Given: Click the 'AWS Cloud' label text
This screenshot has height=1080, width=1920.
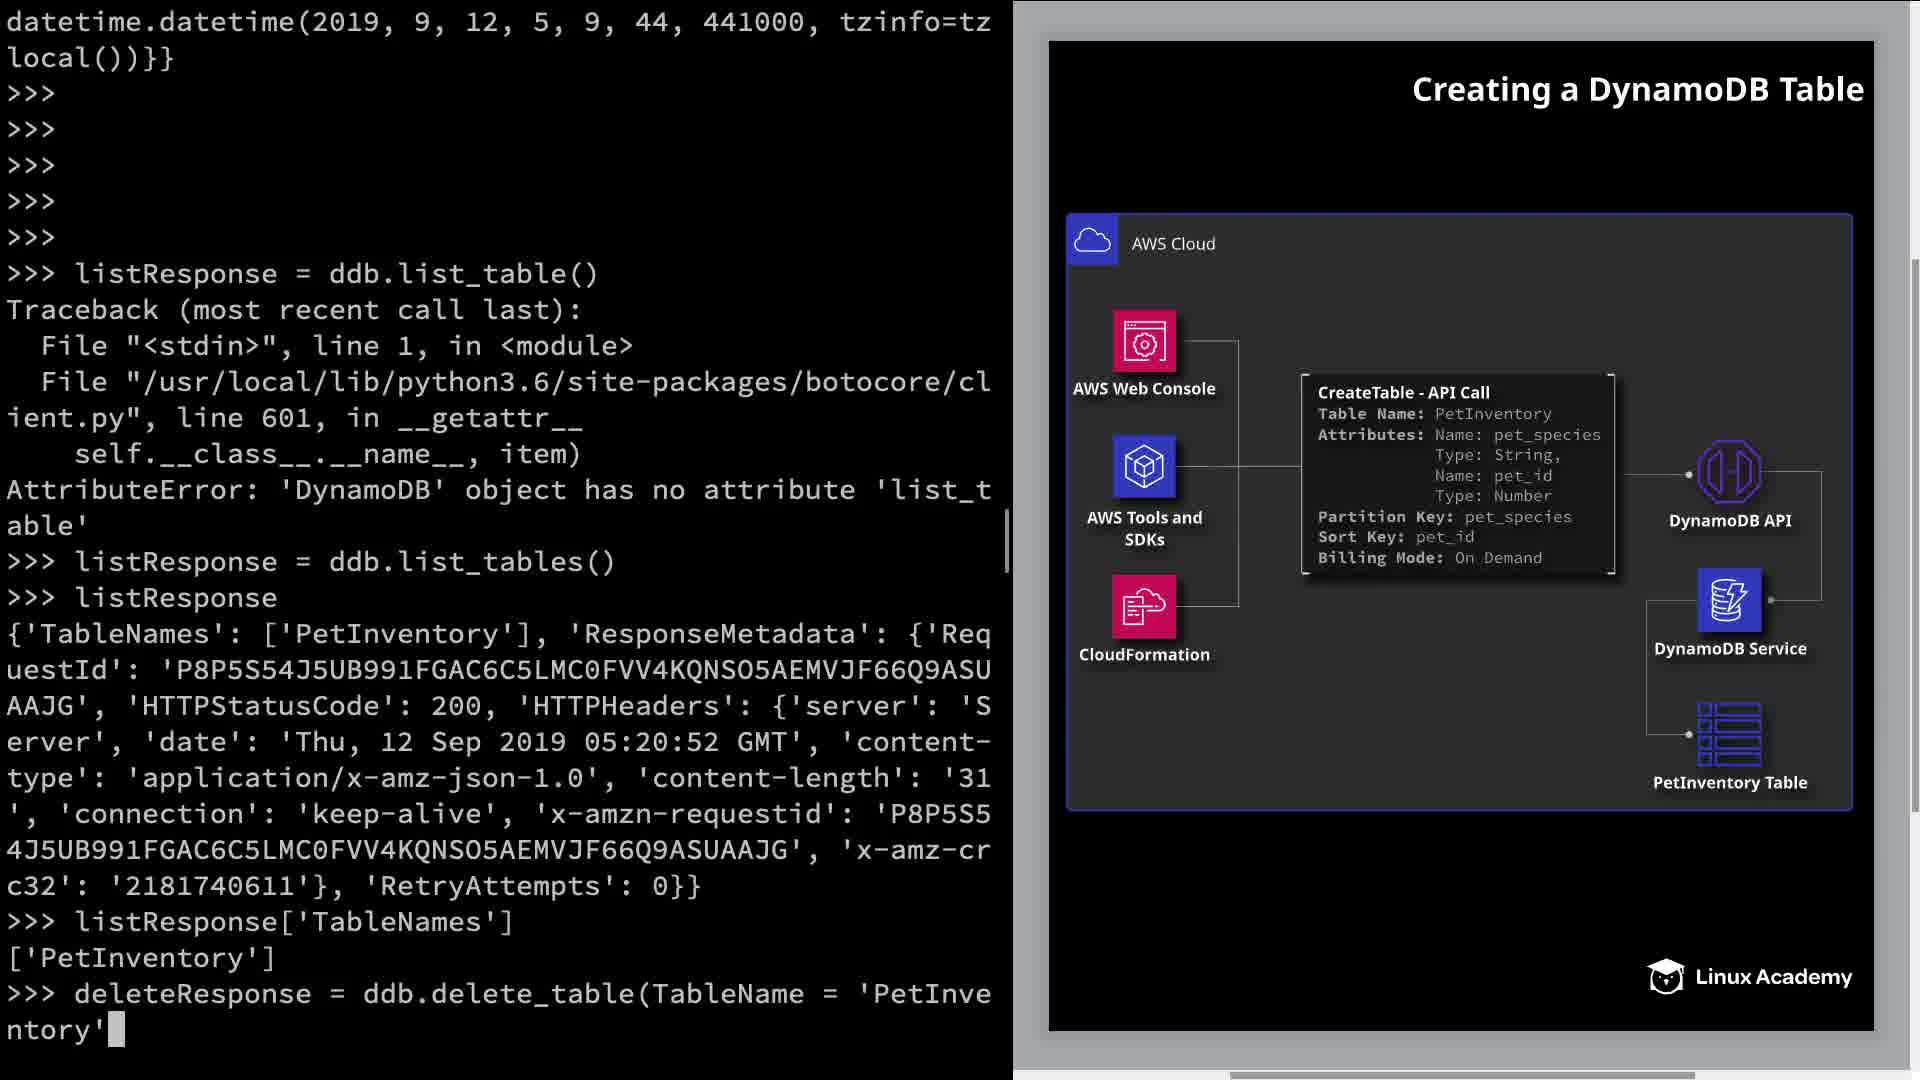Looking at the screenshot, I should pos(1173,244).
